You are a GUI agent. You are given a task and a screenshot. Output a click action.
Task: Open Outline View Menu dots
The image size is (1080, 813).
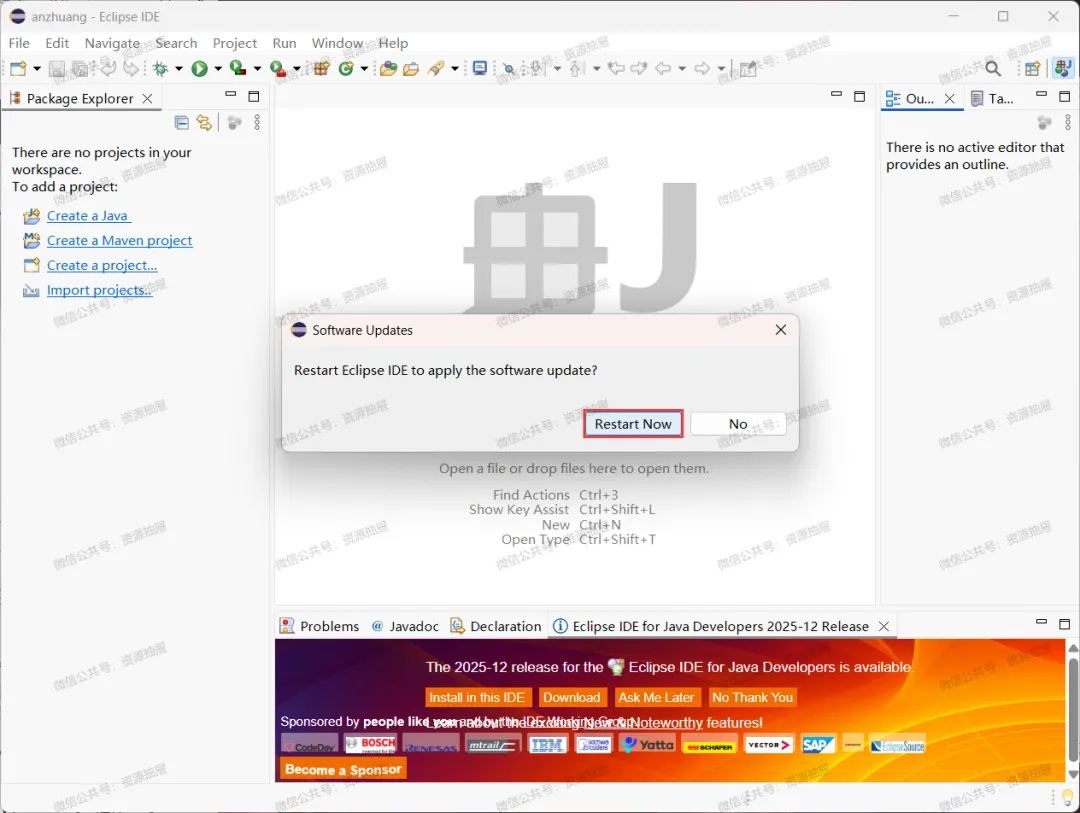pos(1068,123)
